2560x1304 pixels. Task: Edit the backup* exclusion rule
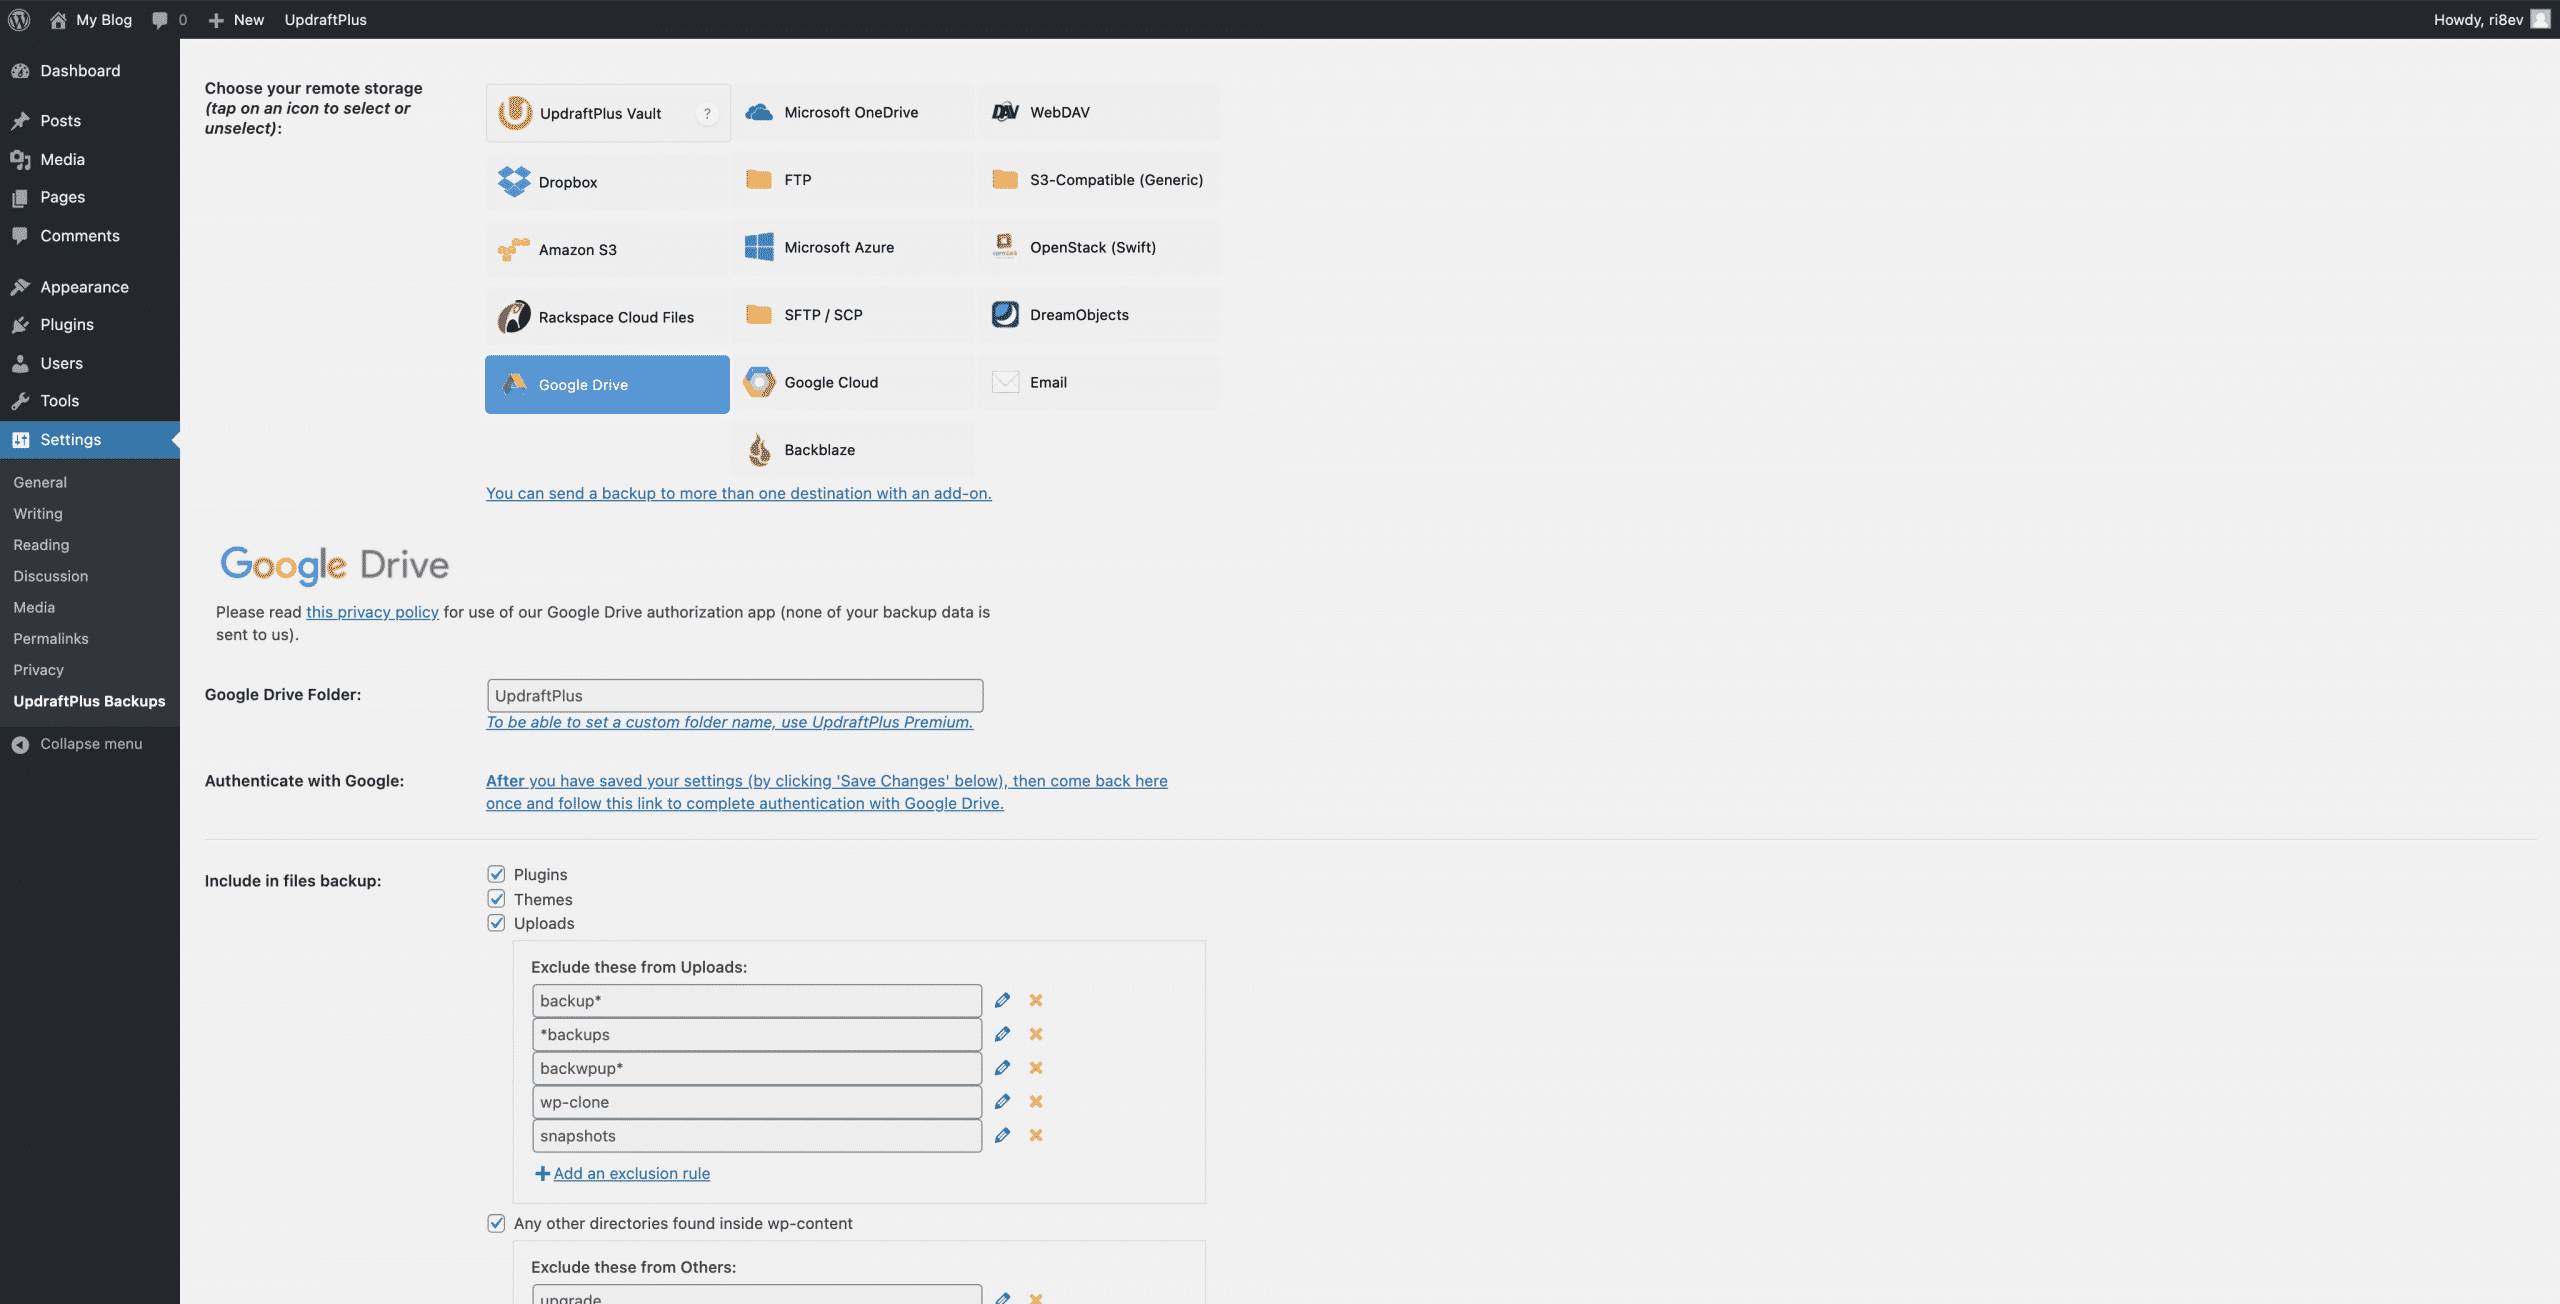(x=1002, y=1000)
